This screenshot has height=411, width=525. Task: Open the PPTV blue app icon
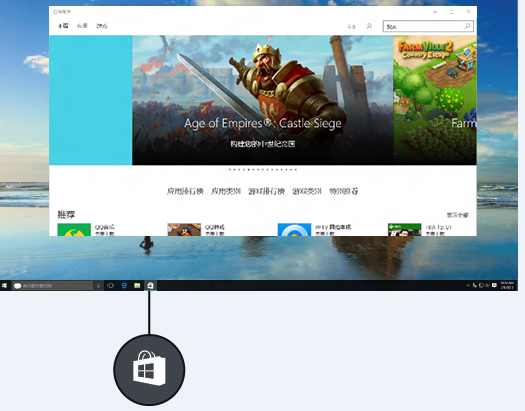pyautogui.click(x=294, y=230)
